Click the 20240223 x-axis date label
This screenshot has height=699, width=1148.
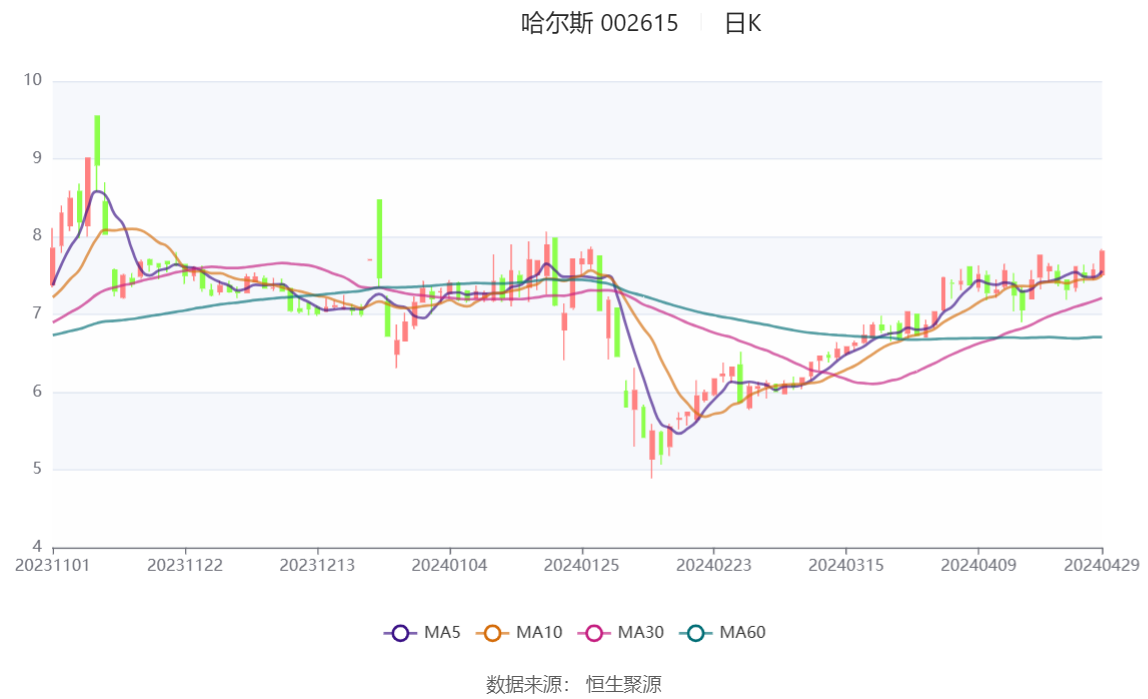point(714,566)
